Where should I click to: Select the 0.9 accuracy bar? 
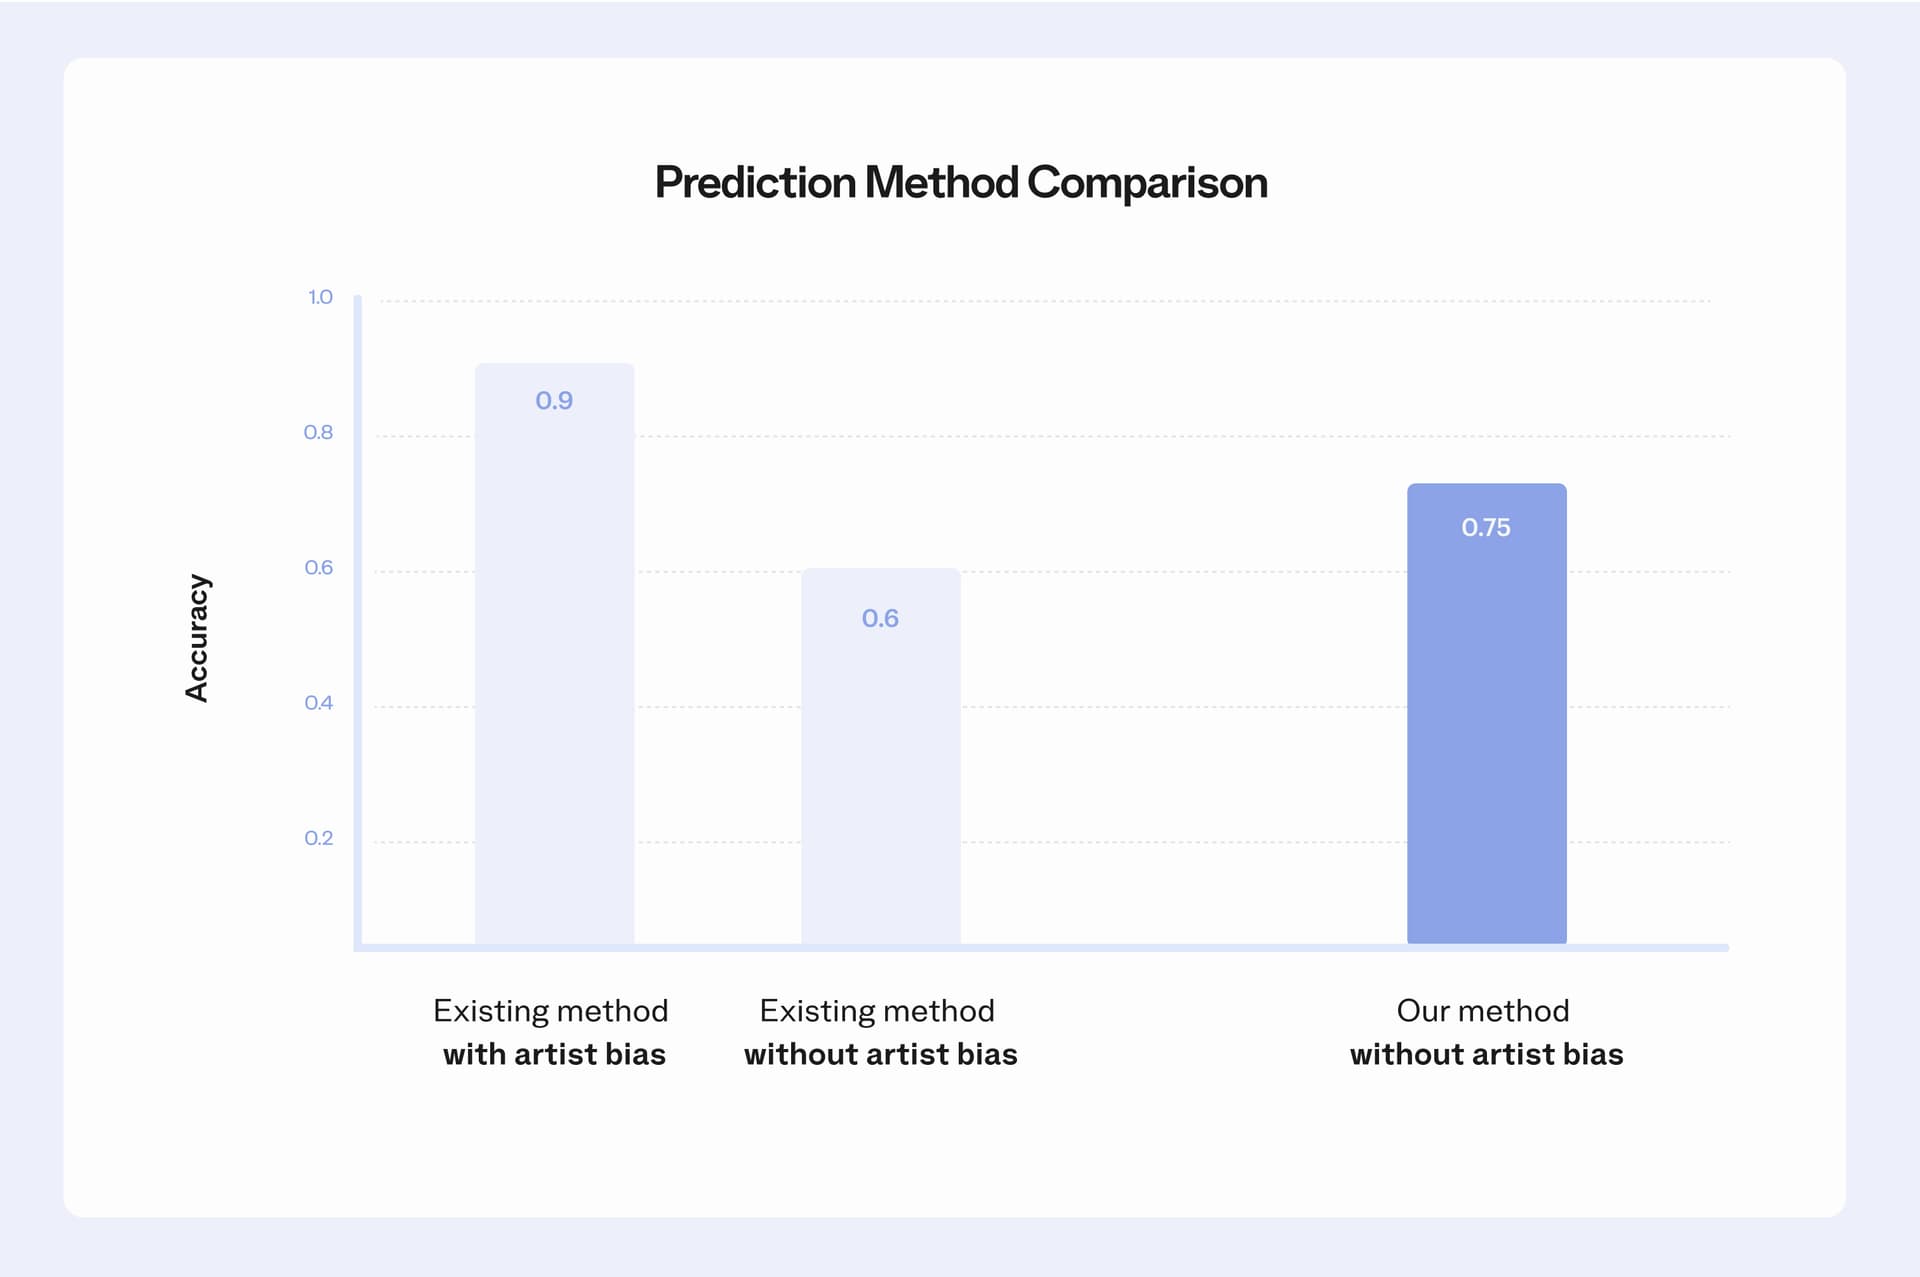click(554, 654)
